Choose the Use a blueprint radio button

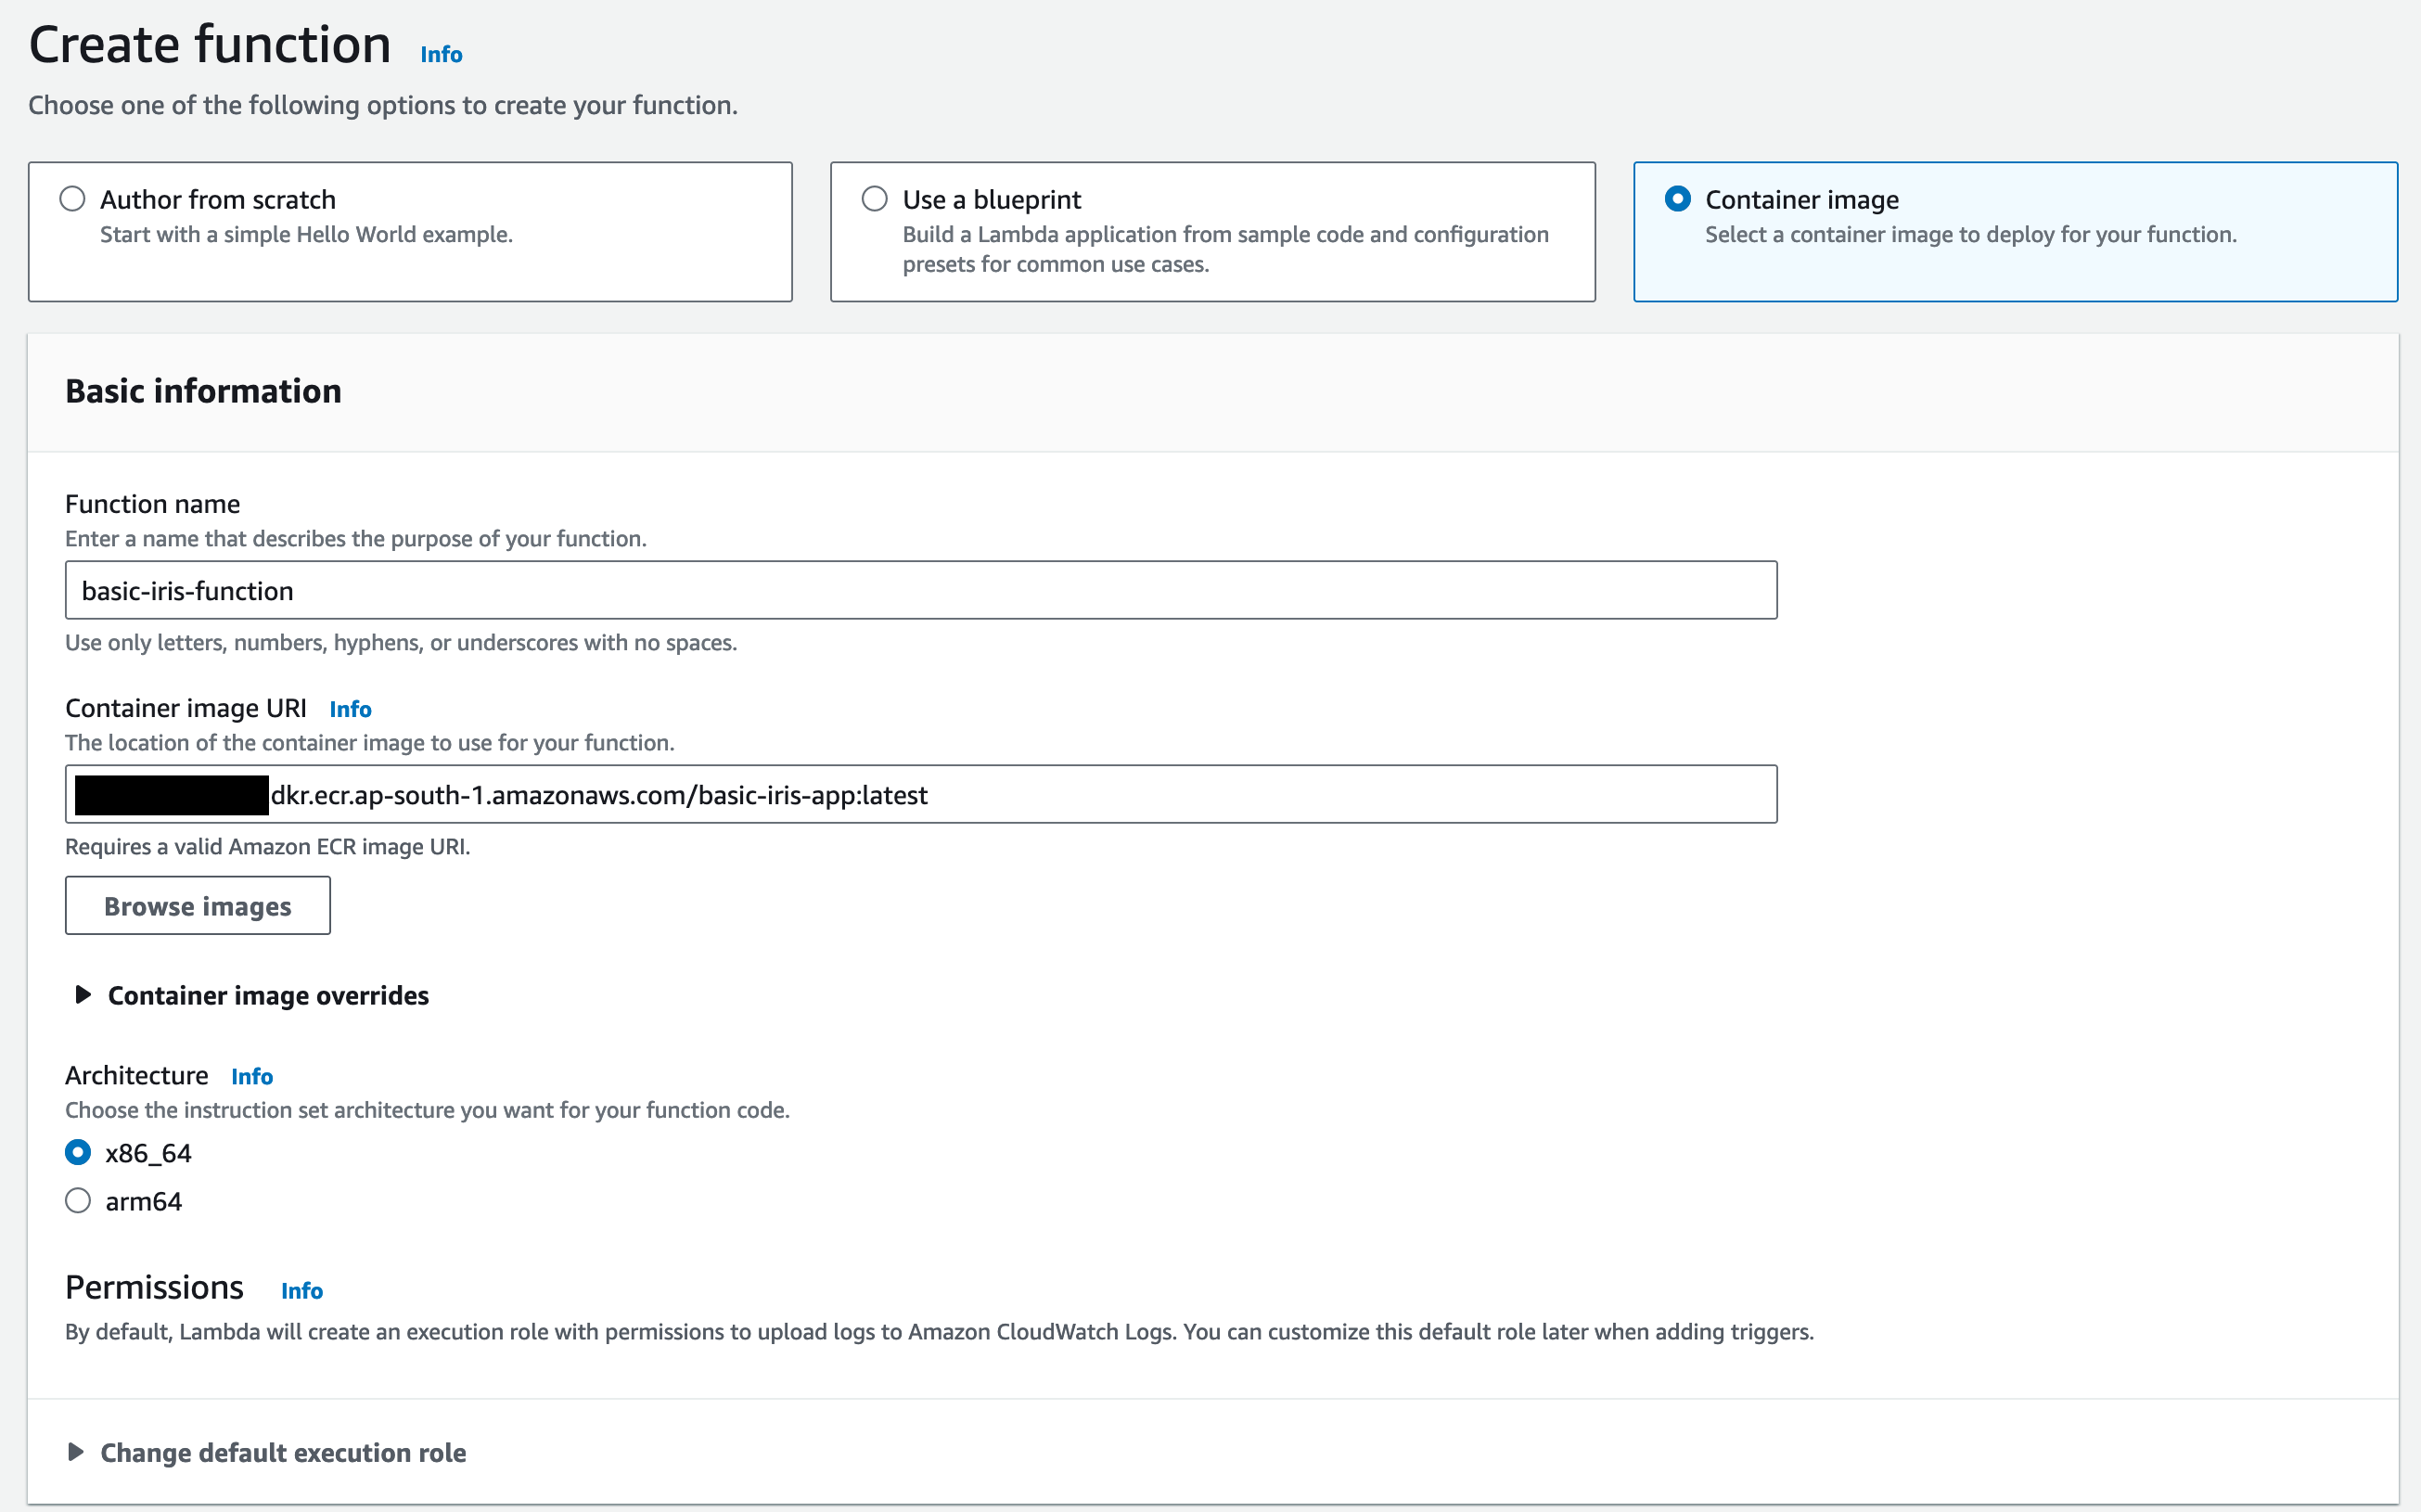(874, 199)
